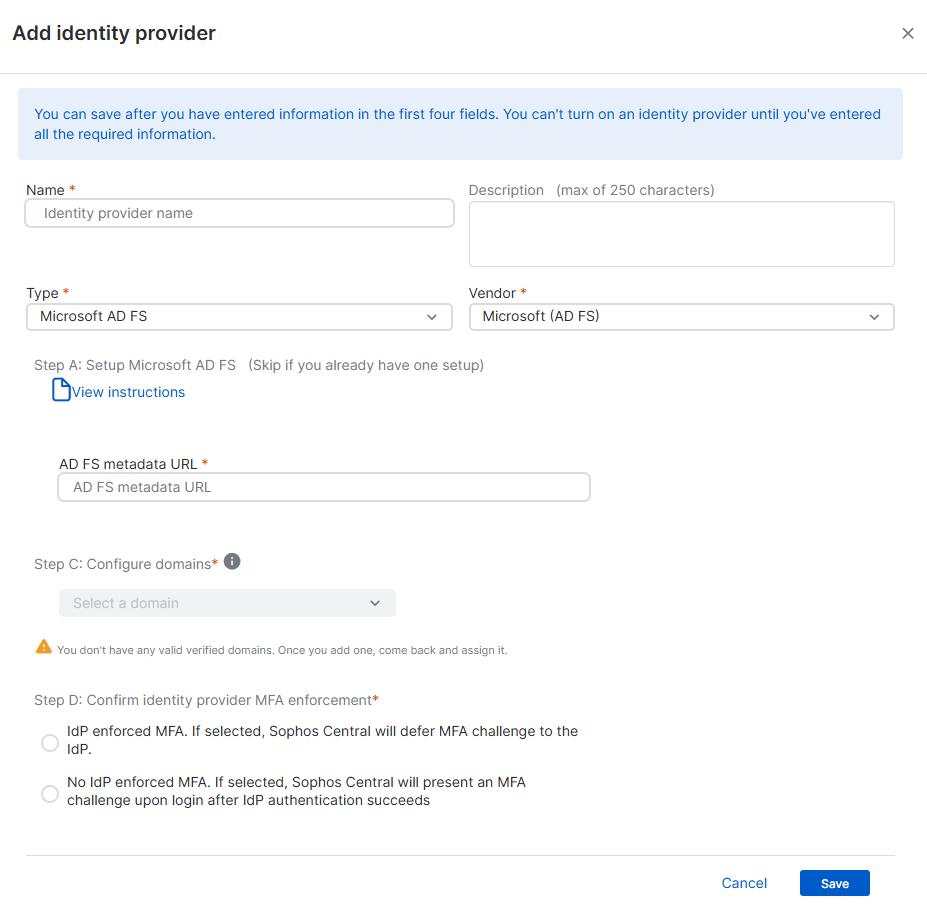The height and width of the screenshot is (924, 927).
Task: Open the Select a domain dropdown
Action: (x=226, y=603)
